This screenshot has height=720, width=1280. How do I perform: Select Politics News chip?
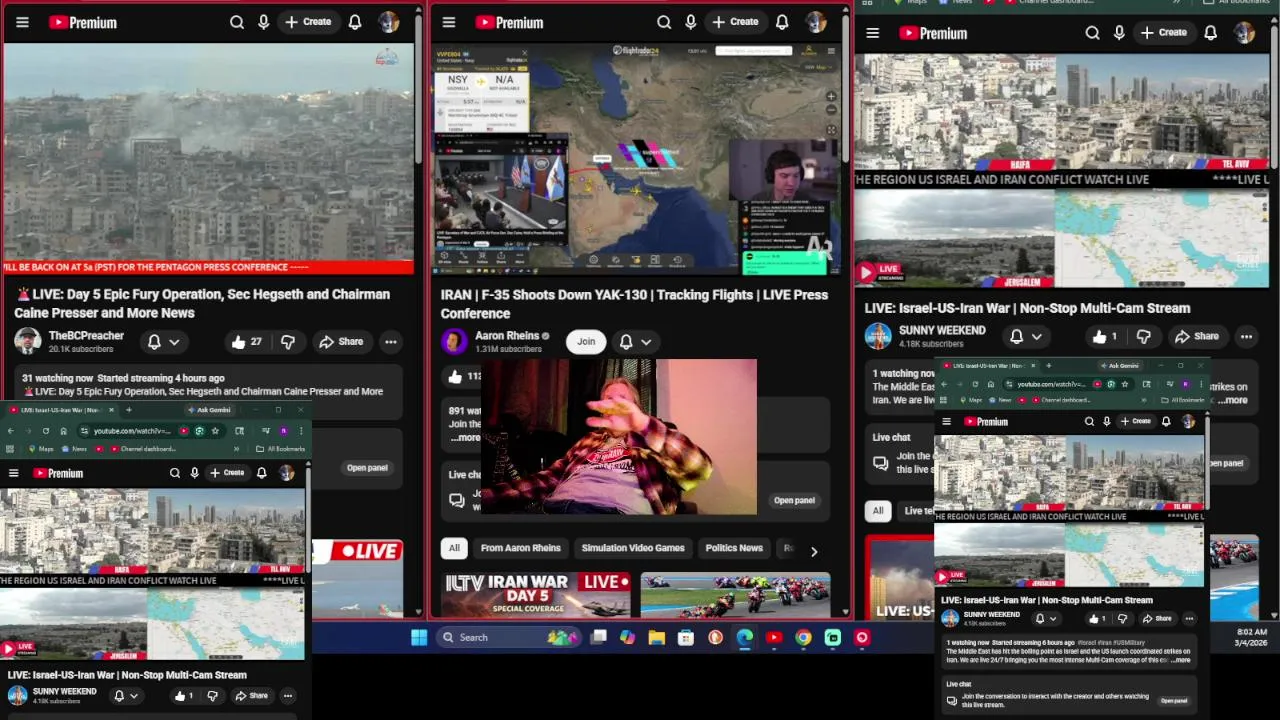(x=734, y=548)
